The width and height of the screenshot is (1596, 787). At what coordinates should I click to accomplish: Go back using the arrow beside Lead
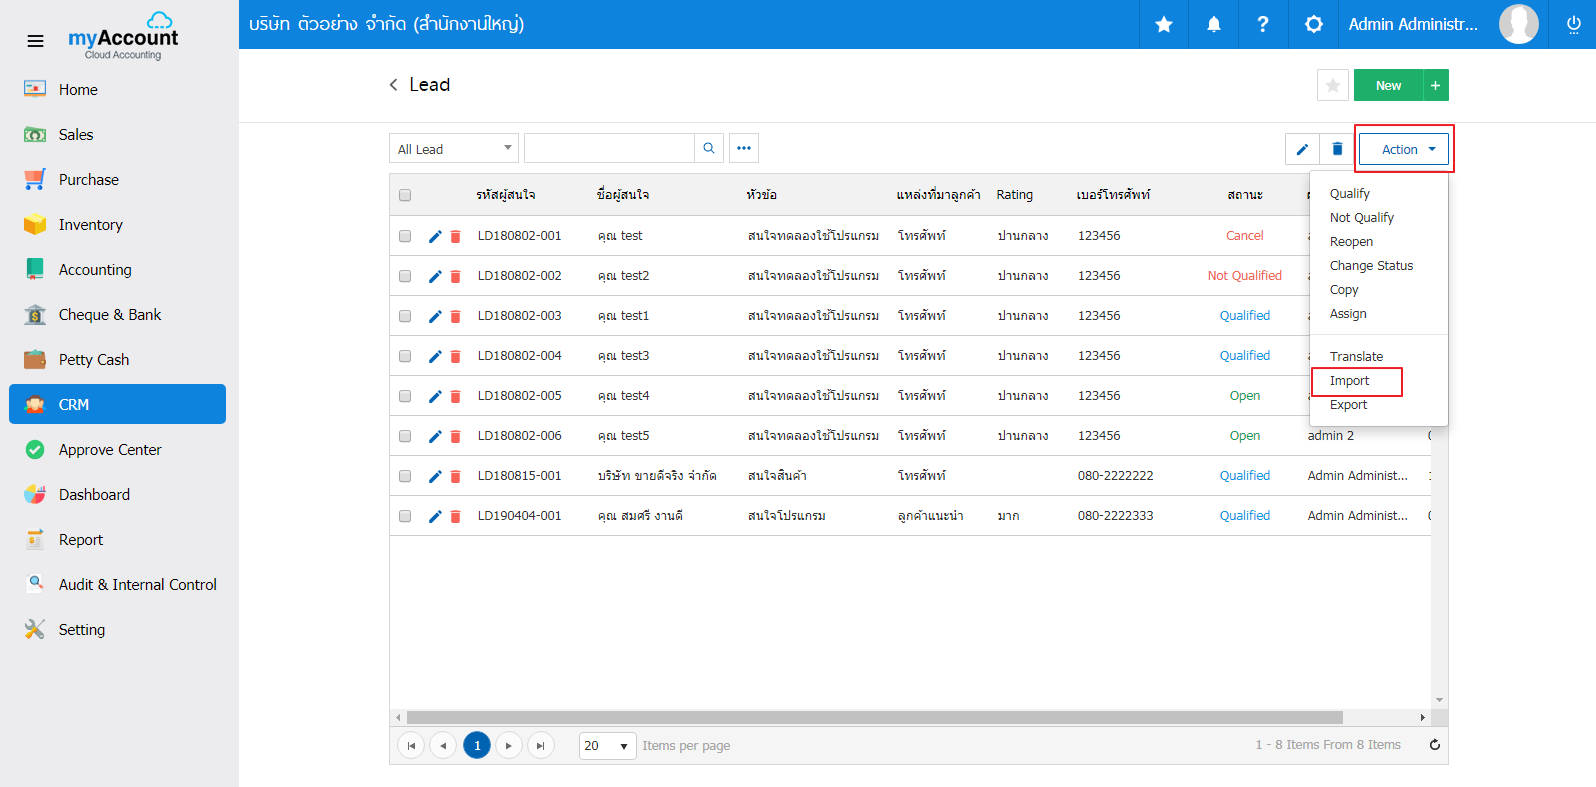[x=393, y=85]
